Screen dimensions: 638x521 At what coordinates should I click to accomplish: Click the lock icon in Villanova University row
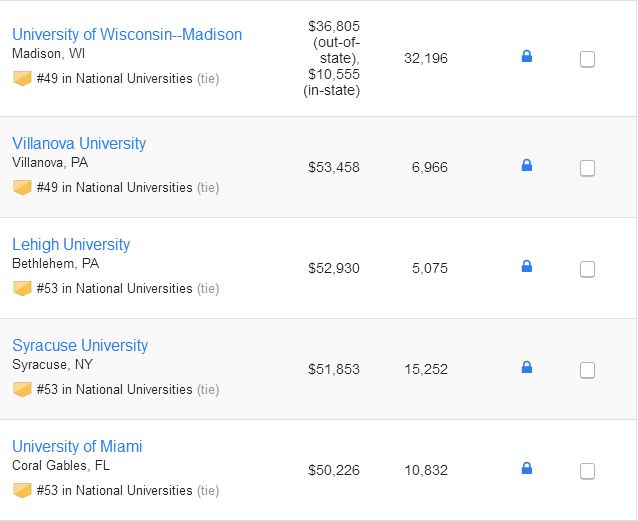point(527,165)
